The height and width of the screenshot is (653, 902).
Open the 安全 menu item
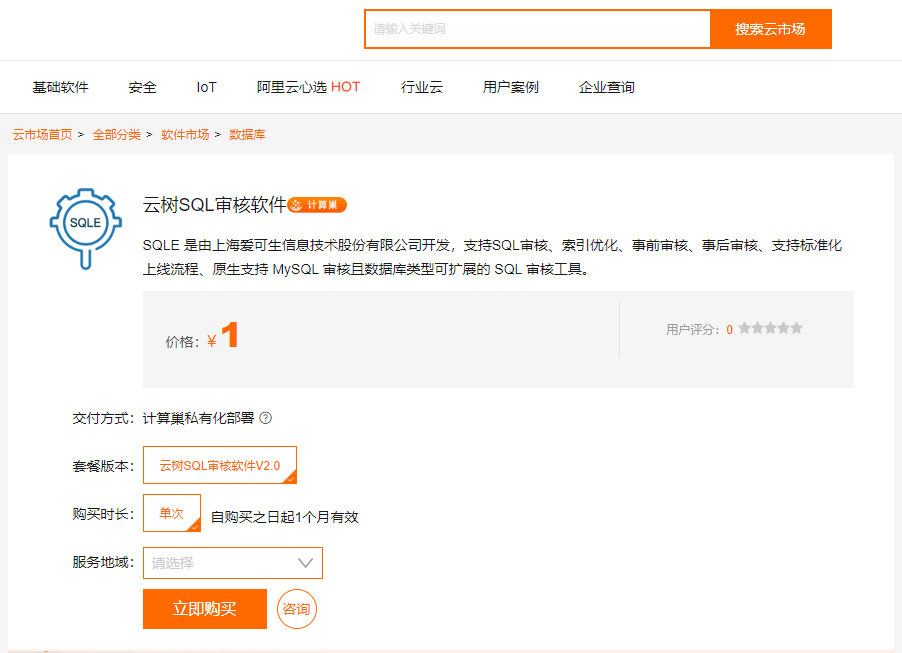[x=142, y=87]
